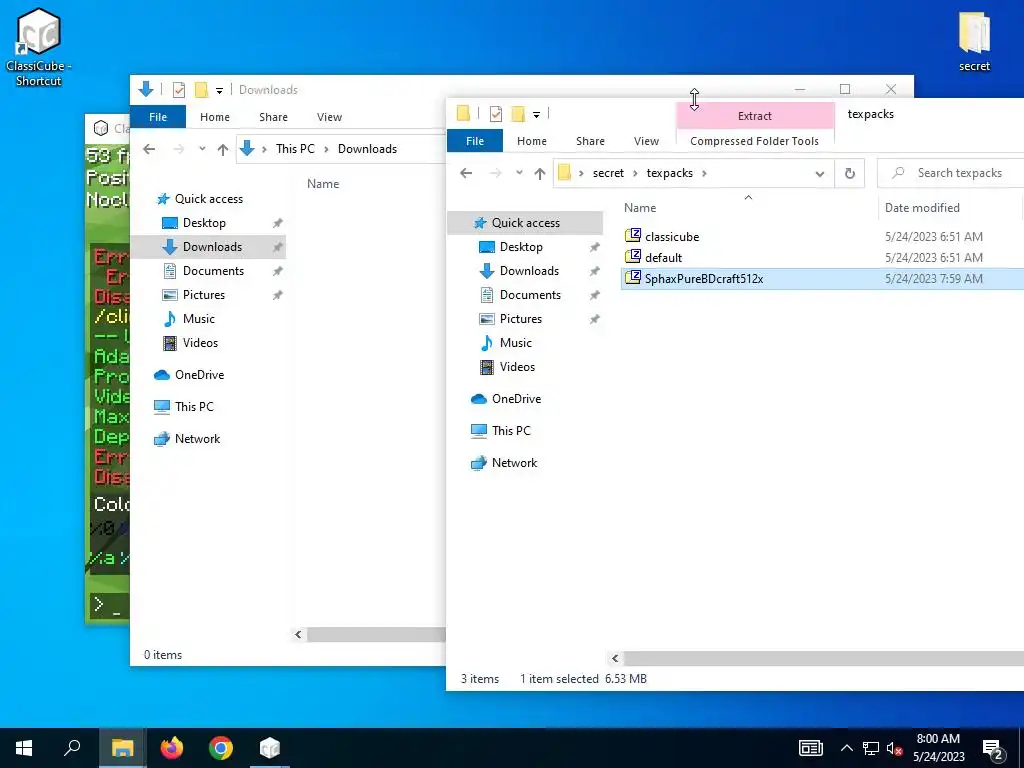The image size is (1024, 768).
Task: Click the Properties icon in Downloads window title bar
Action: [179, 89]
